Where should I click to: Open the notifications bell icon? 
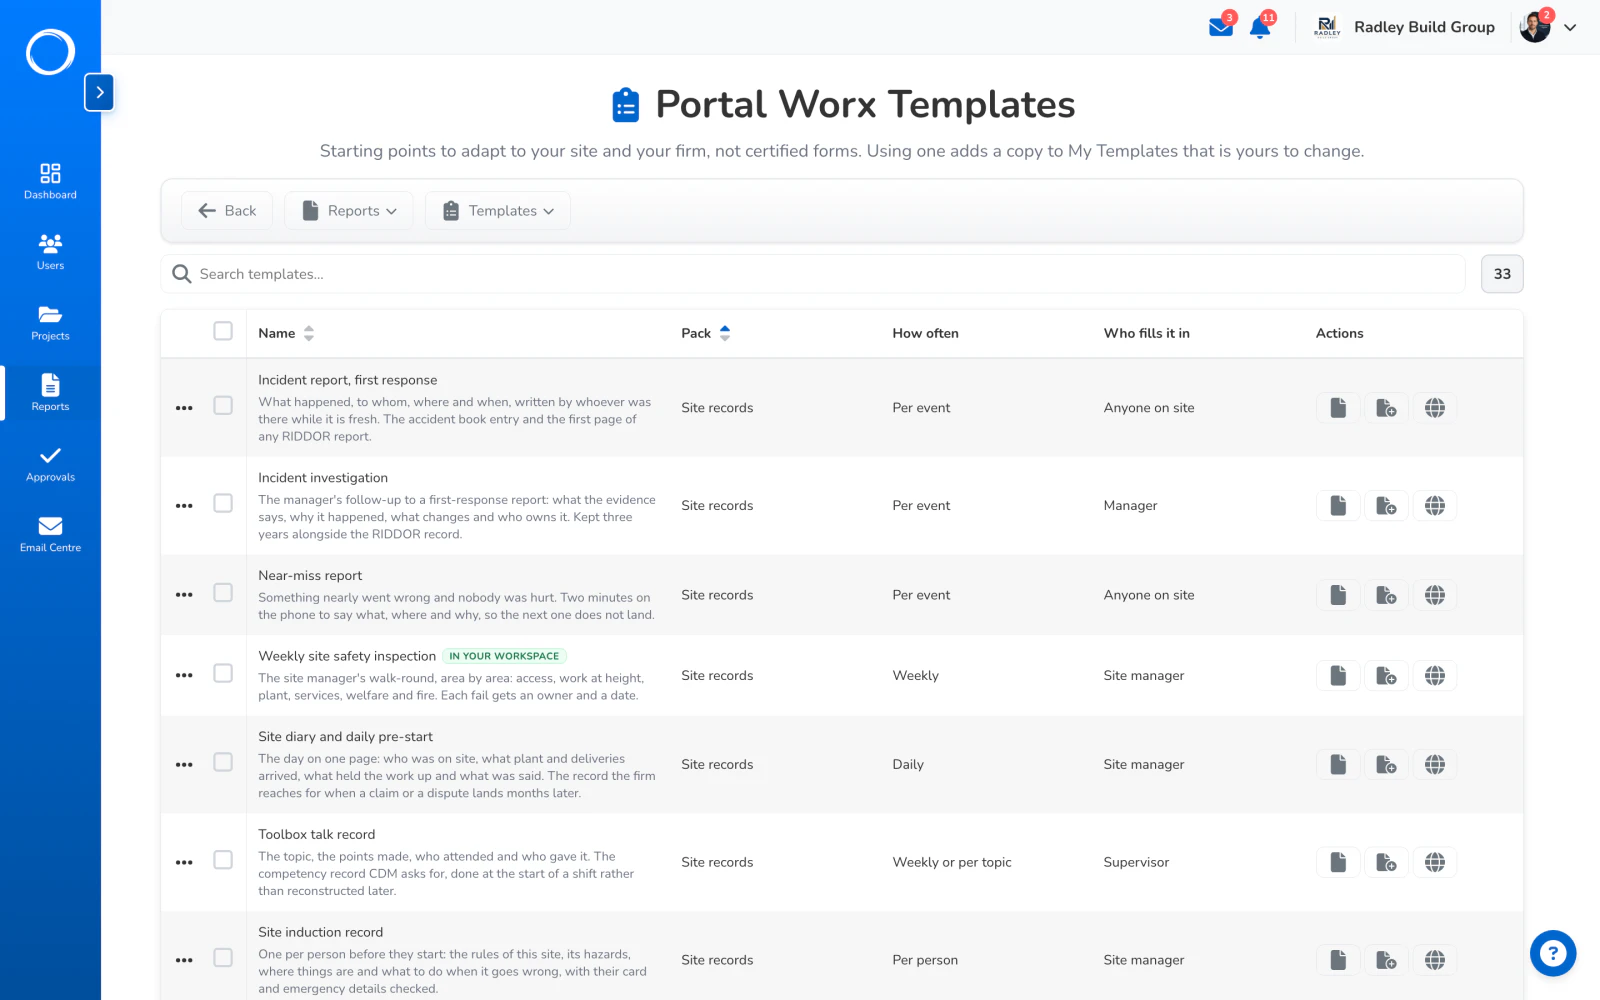click(x=1260, y=27)
